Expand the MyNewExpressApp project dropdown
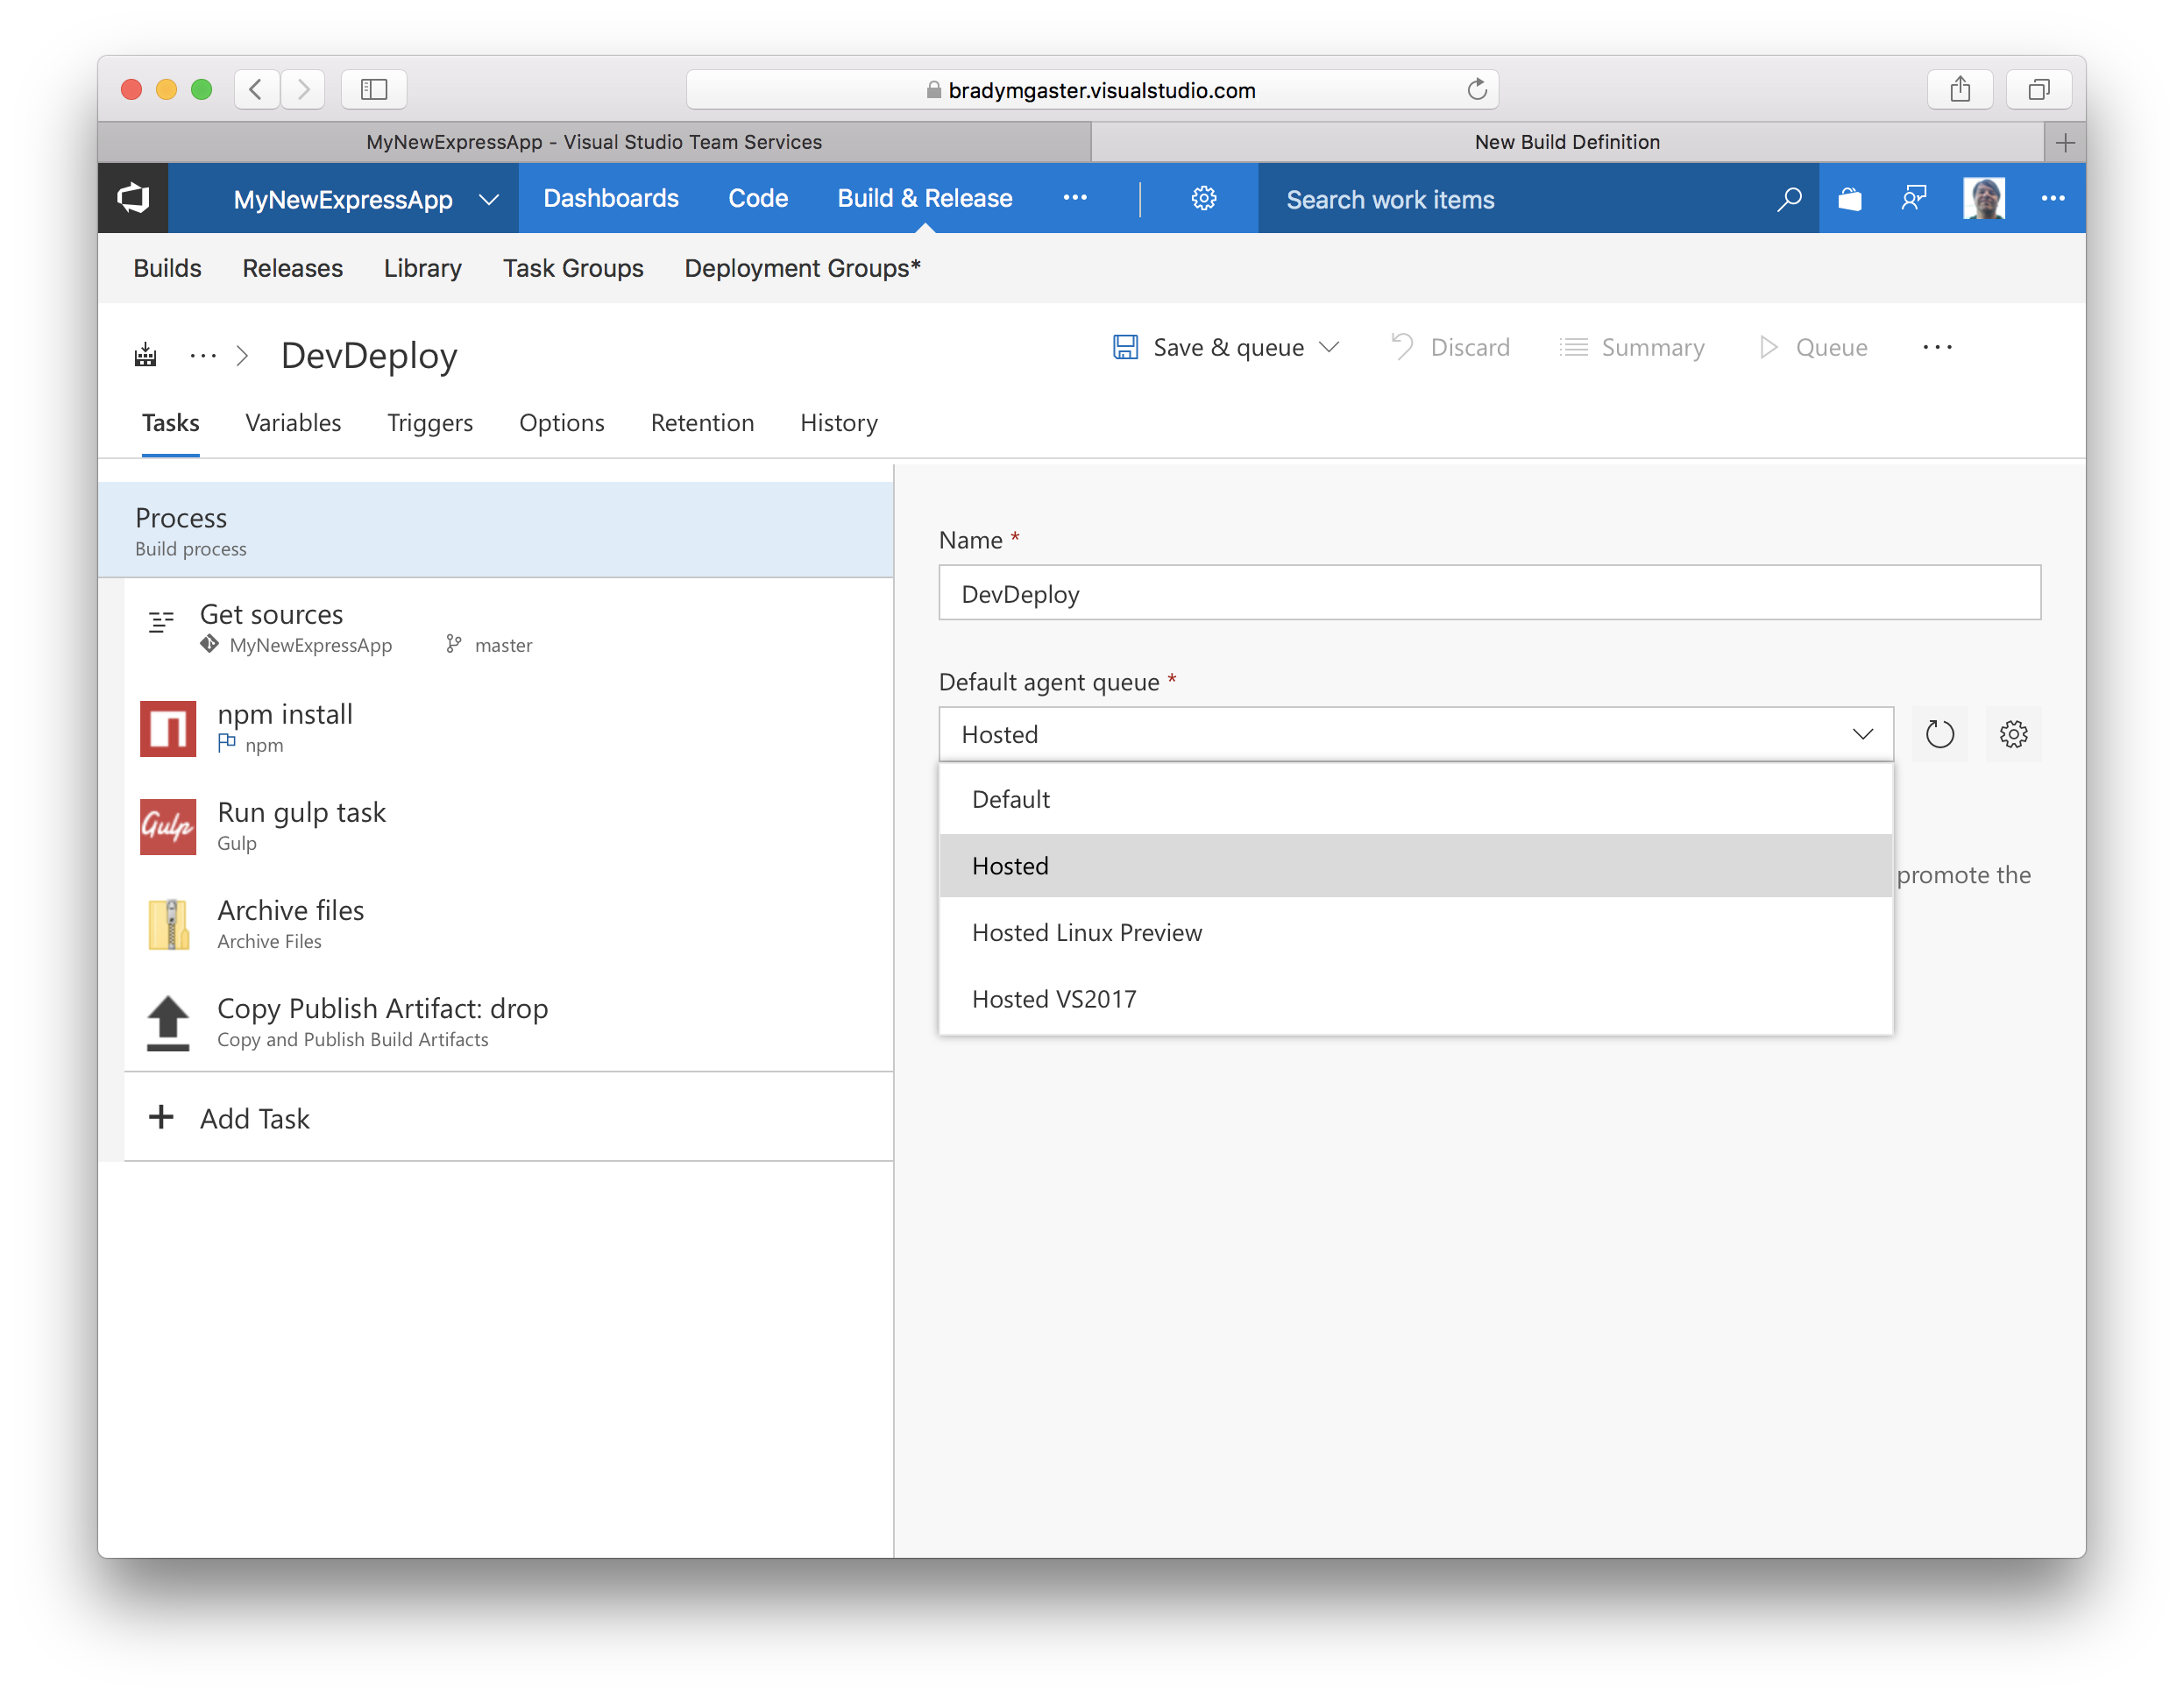 pos(488,199)
